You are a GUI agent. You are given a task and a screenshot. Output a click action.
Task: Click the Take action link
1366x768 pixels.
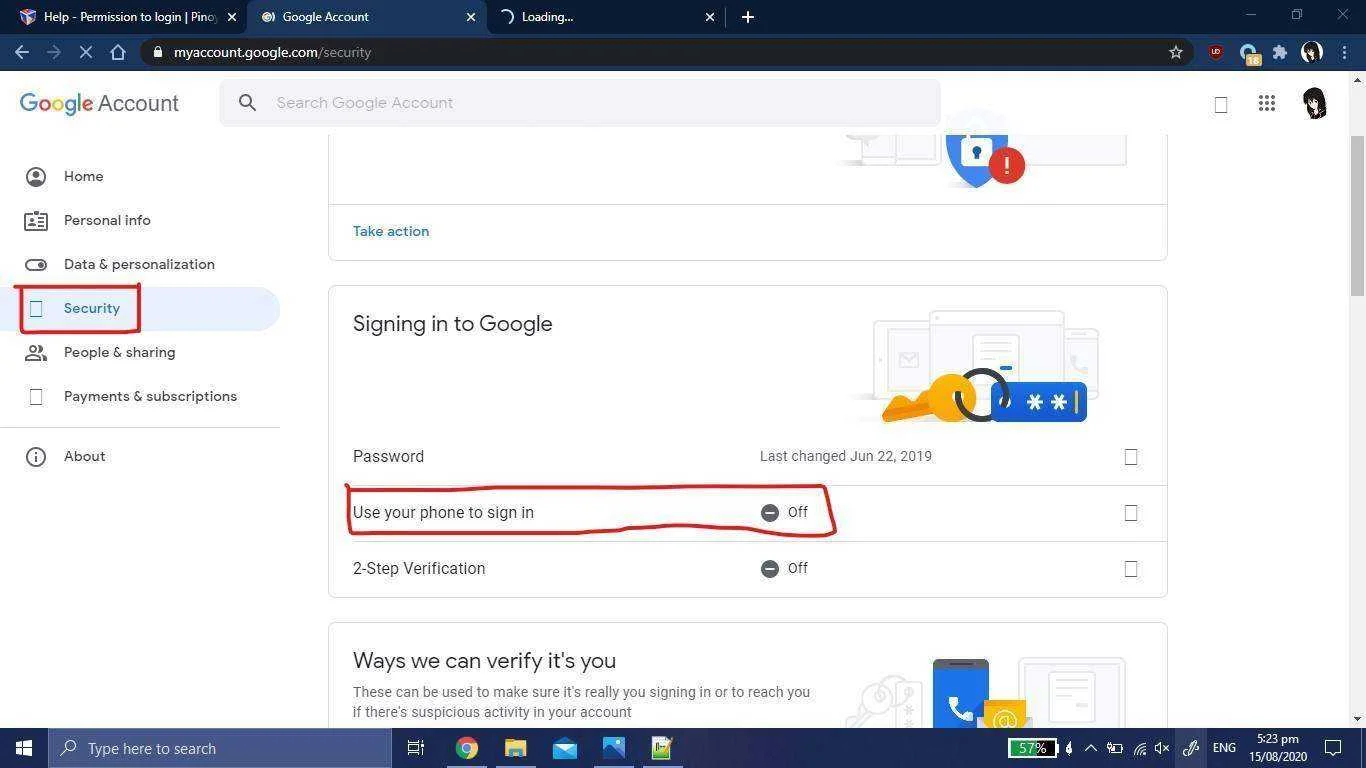point(391,231)
